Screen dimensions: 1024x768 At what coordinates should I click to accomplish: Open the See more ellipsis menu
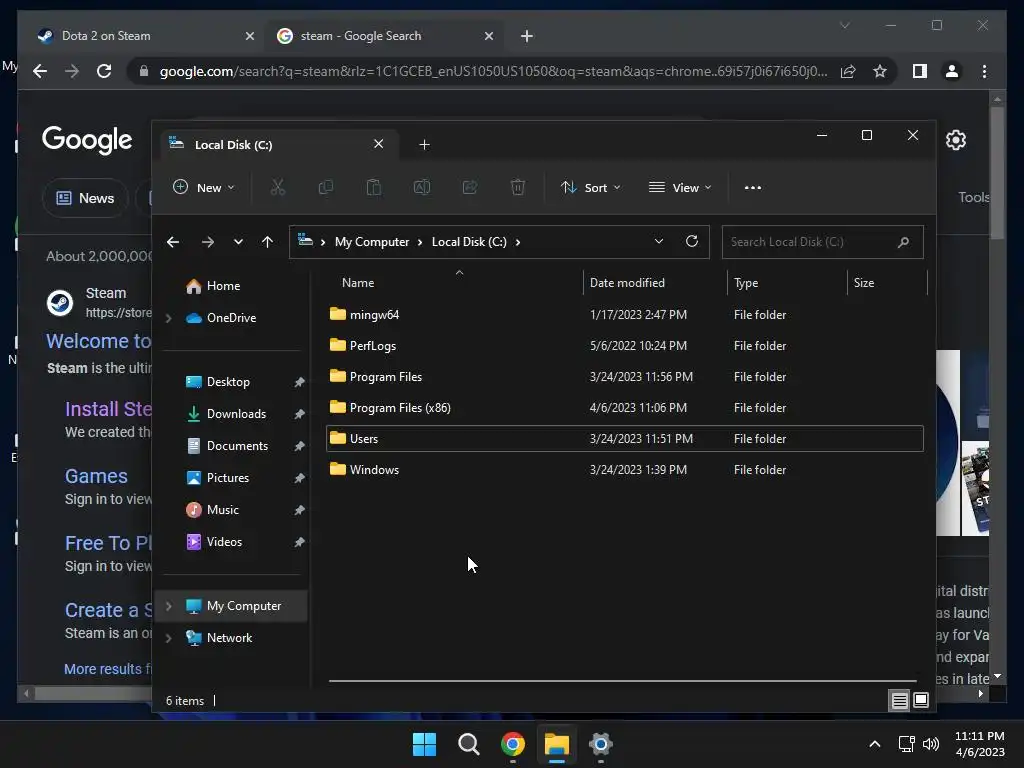tap(752, 187)
